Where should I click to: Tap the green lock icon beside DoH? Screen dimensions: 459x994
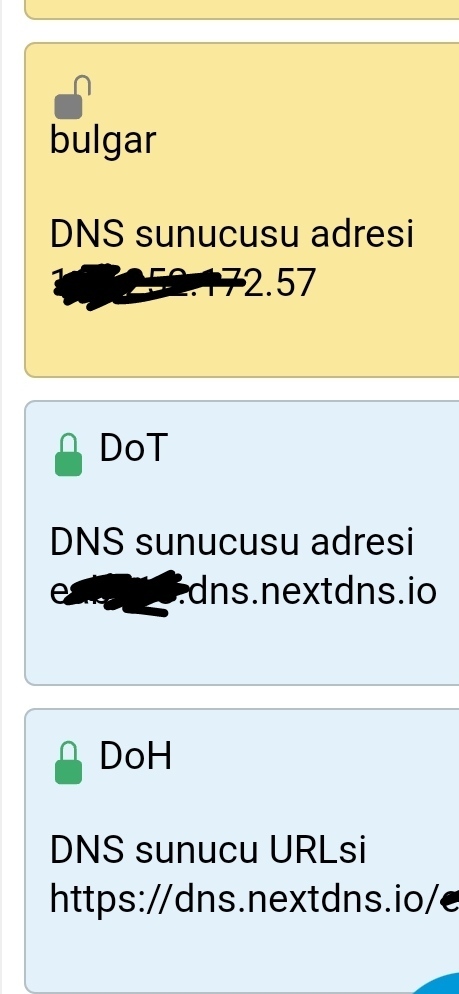tap(68, 763)
